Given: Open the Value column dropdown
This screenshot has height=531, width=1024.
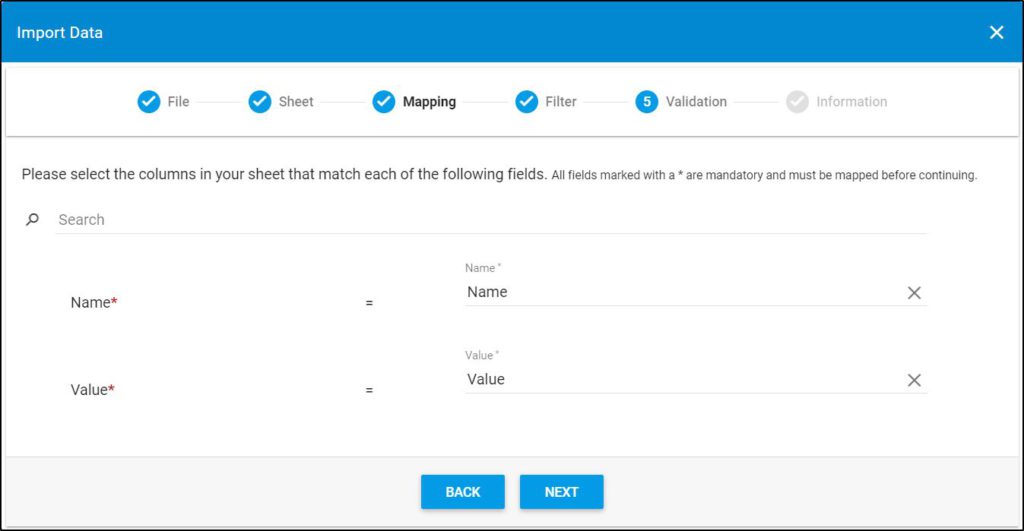Looking at the screenshot, I should (x=684, y=379).
